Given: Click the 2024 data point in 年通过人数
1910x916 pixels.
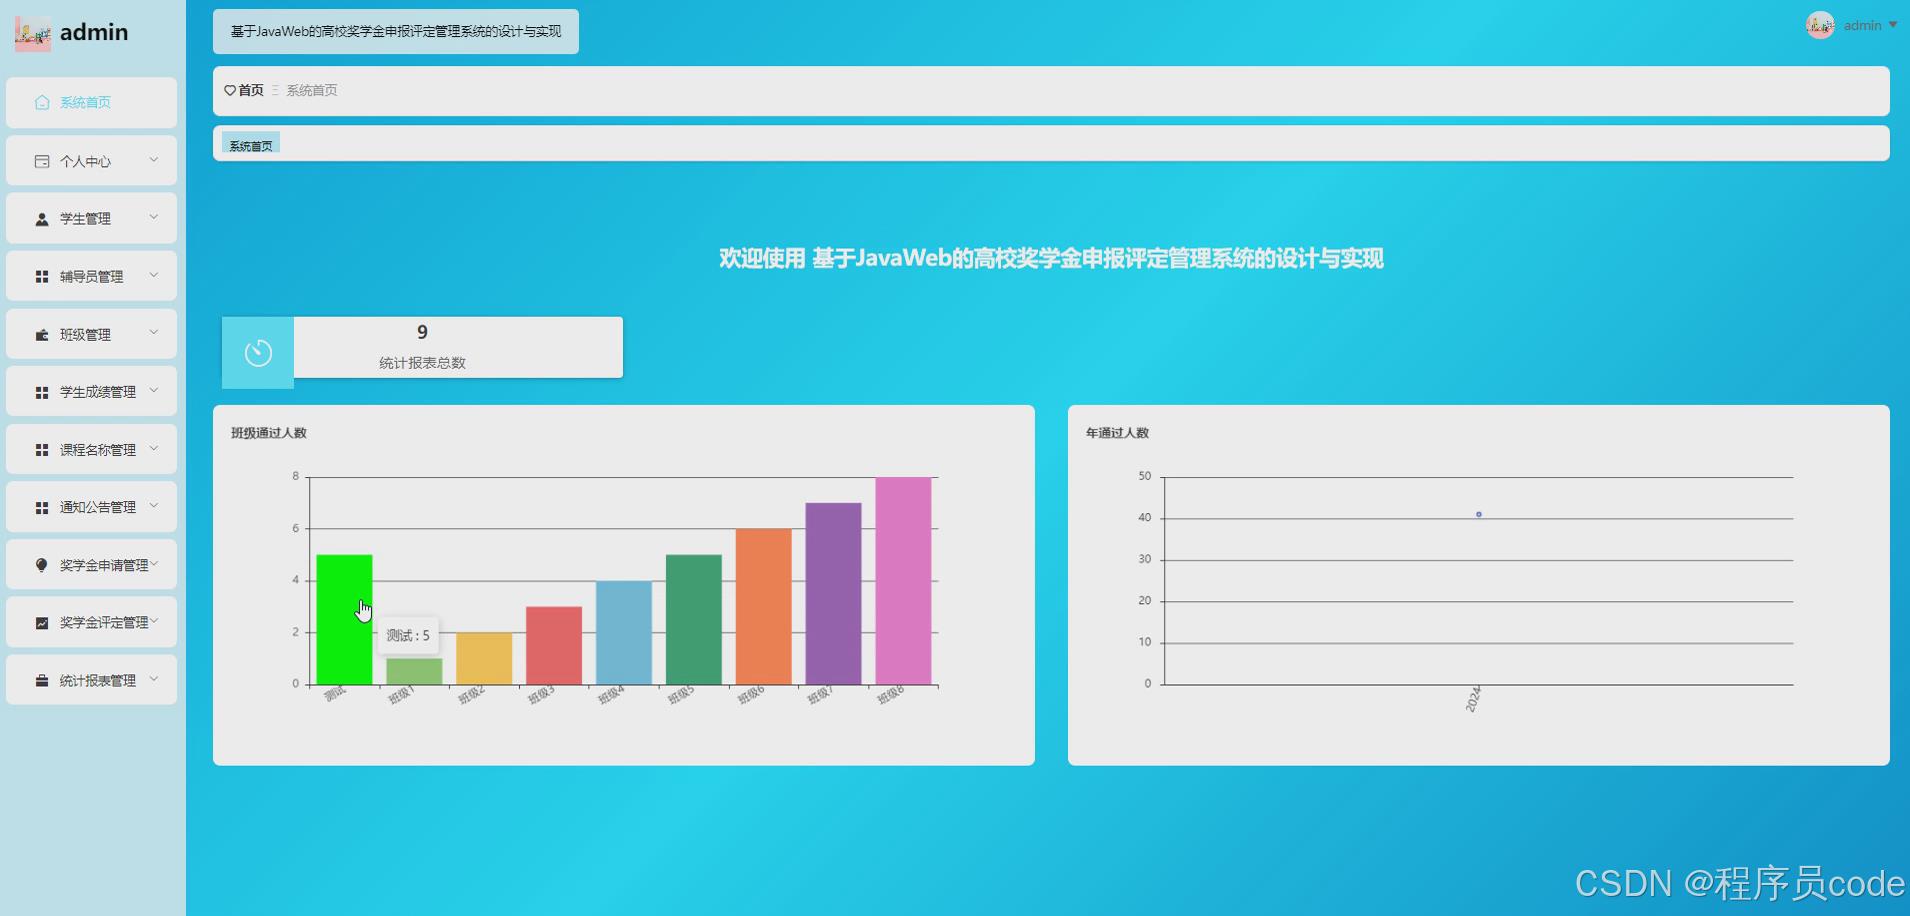Looking at the screenshot, I should pyautogui.click(x=1479, y=514).
